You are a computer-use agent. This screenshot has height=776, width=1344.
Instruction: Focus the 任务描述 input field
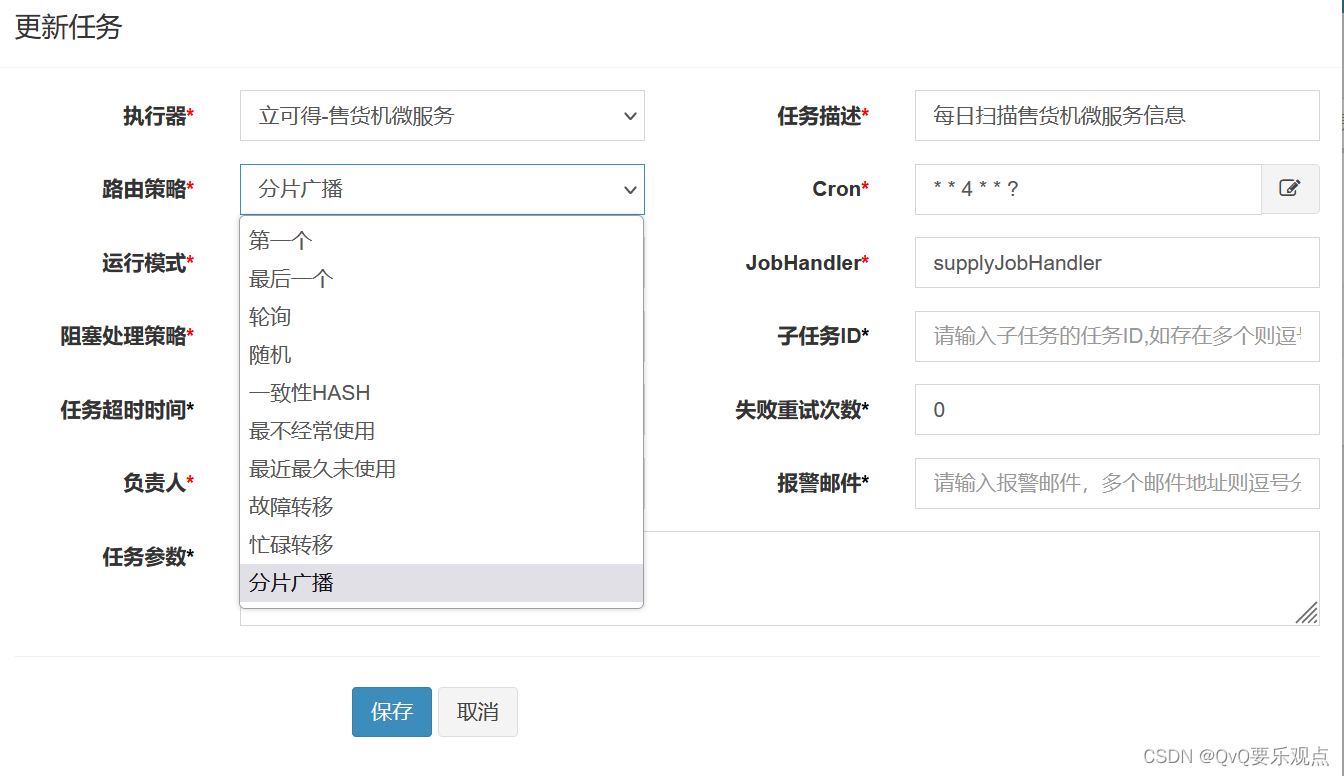(1117, 116)
